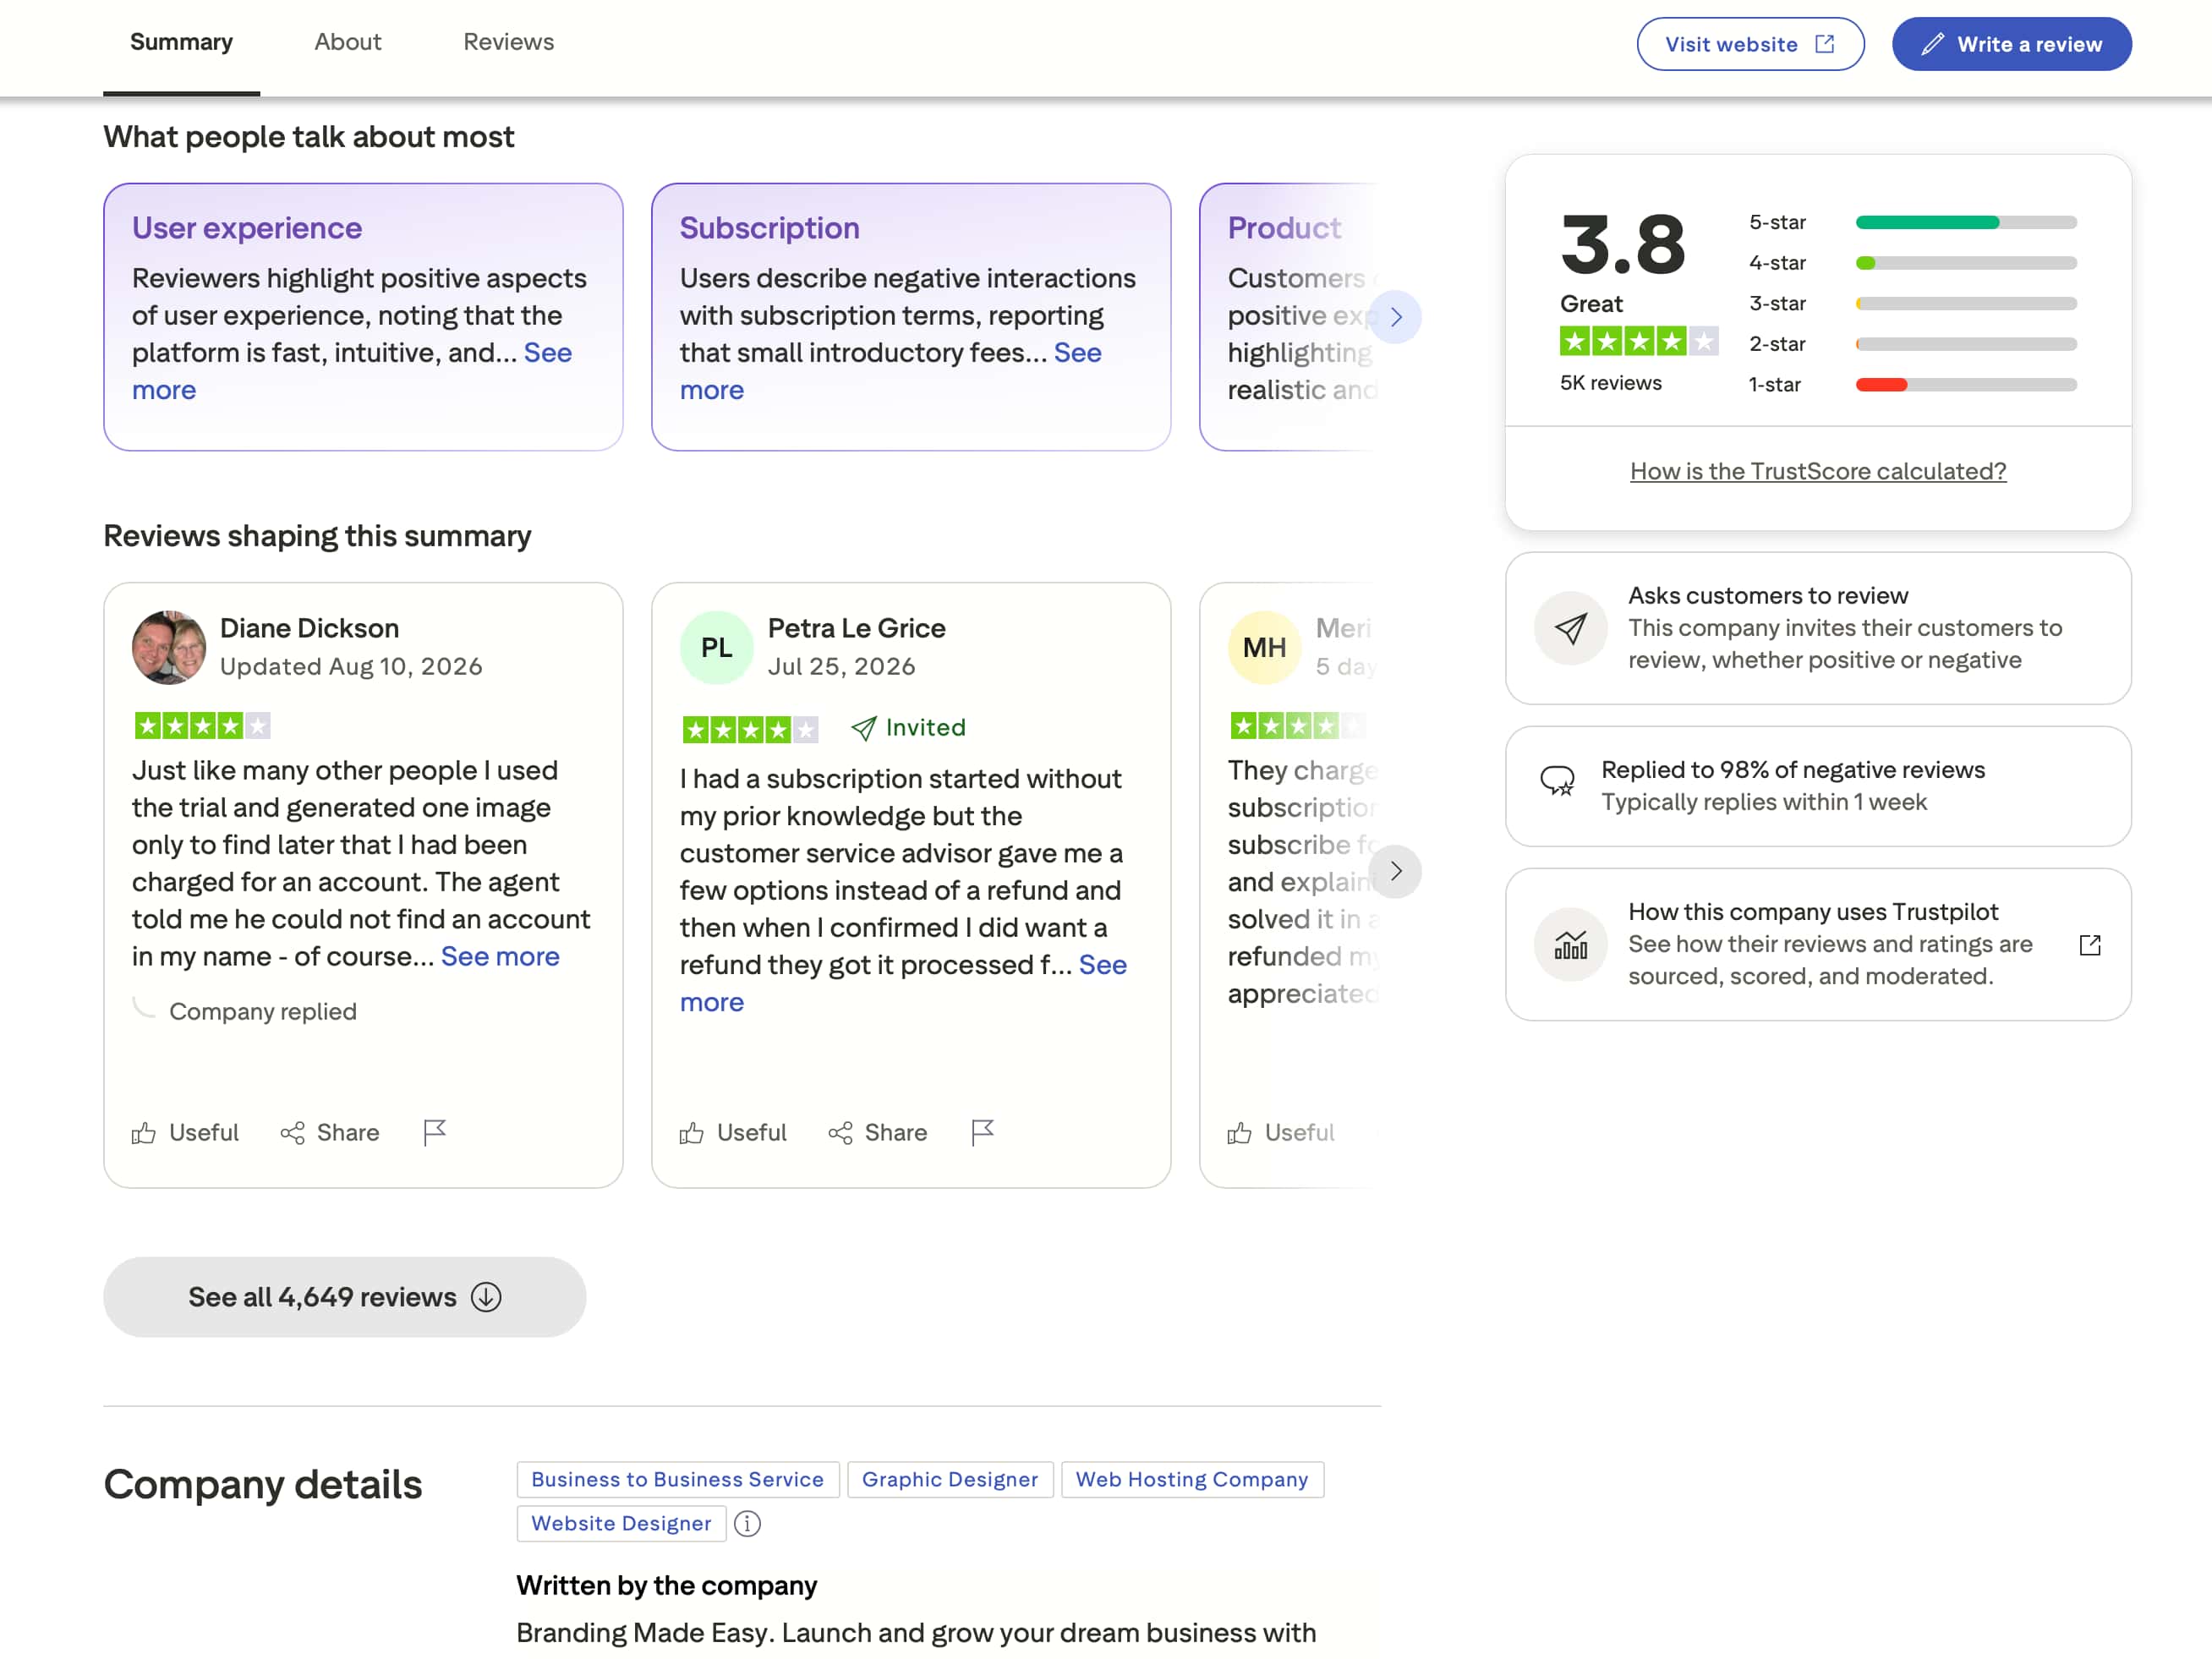Screen dimensions: 2212x1659
Task: Open How this company uses Trustpilot
Action: point(1818,945)
